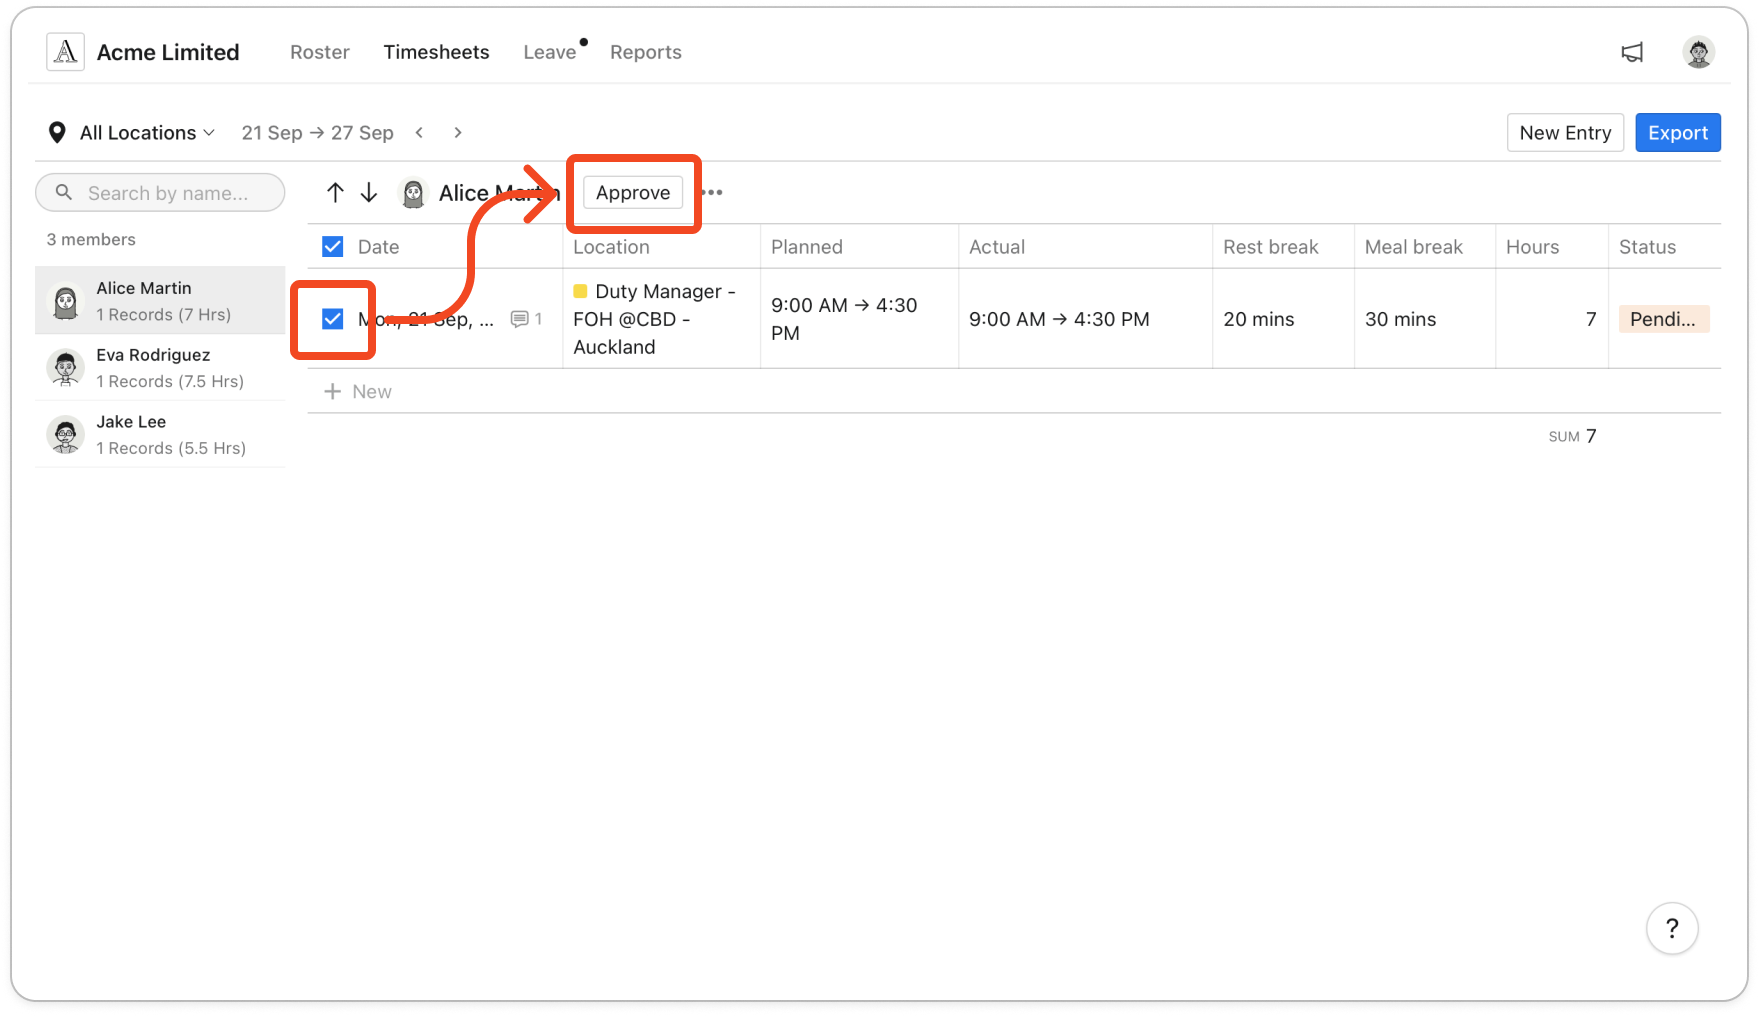Screen dimensions: 1759x1016
Task: Toggle the select-all checkbox beside Date
Action: point(333,247)
